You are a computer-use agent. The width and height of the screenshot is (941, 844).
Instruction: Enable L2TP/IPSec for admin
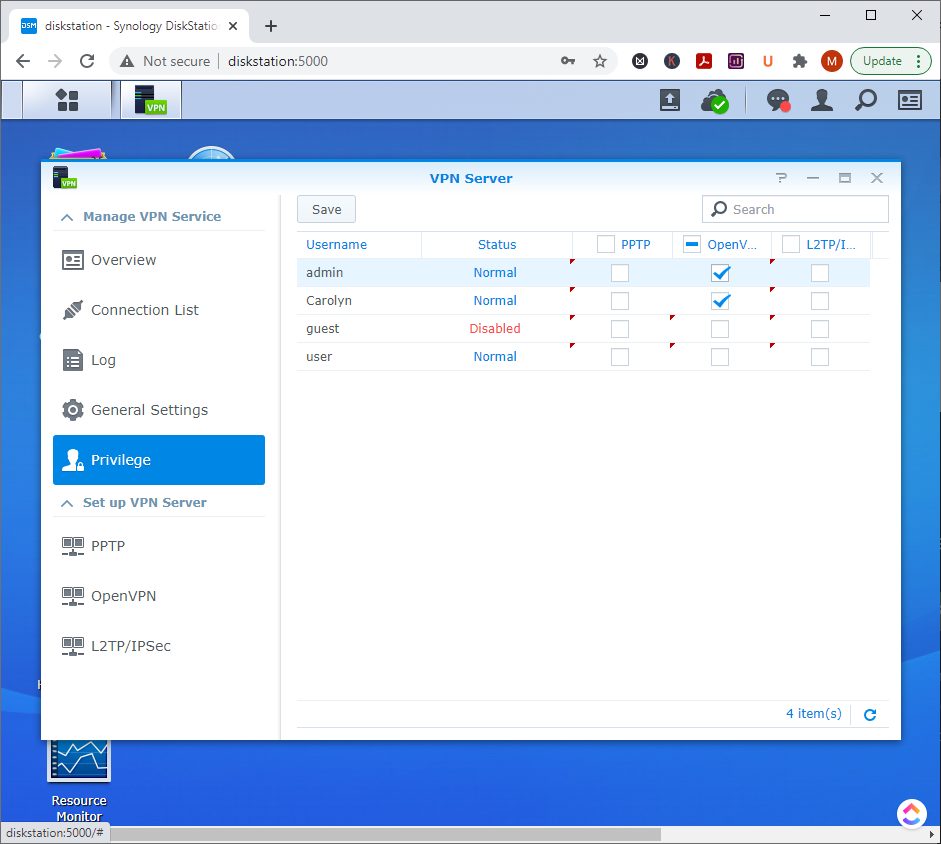coord(820,273)
